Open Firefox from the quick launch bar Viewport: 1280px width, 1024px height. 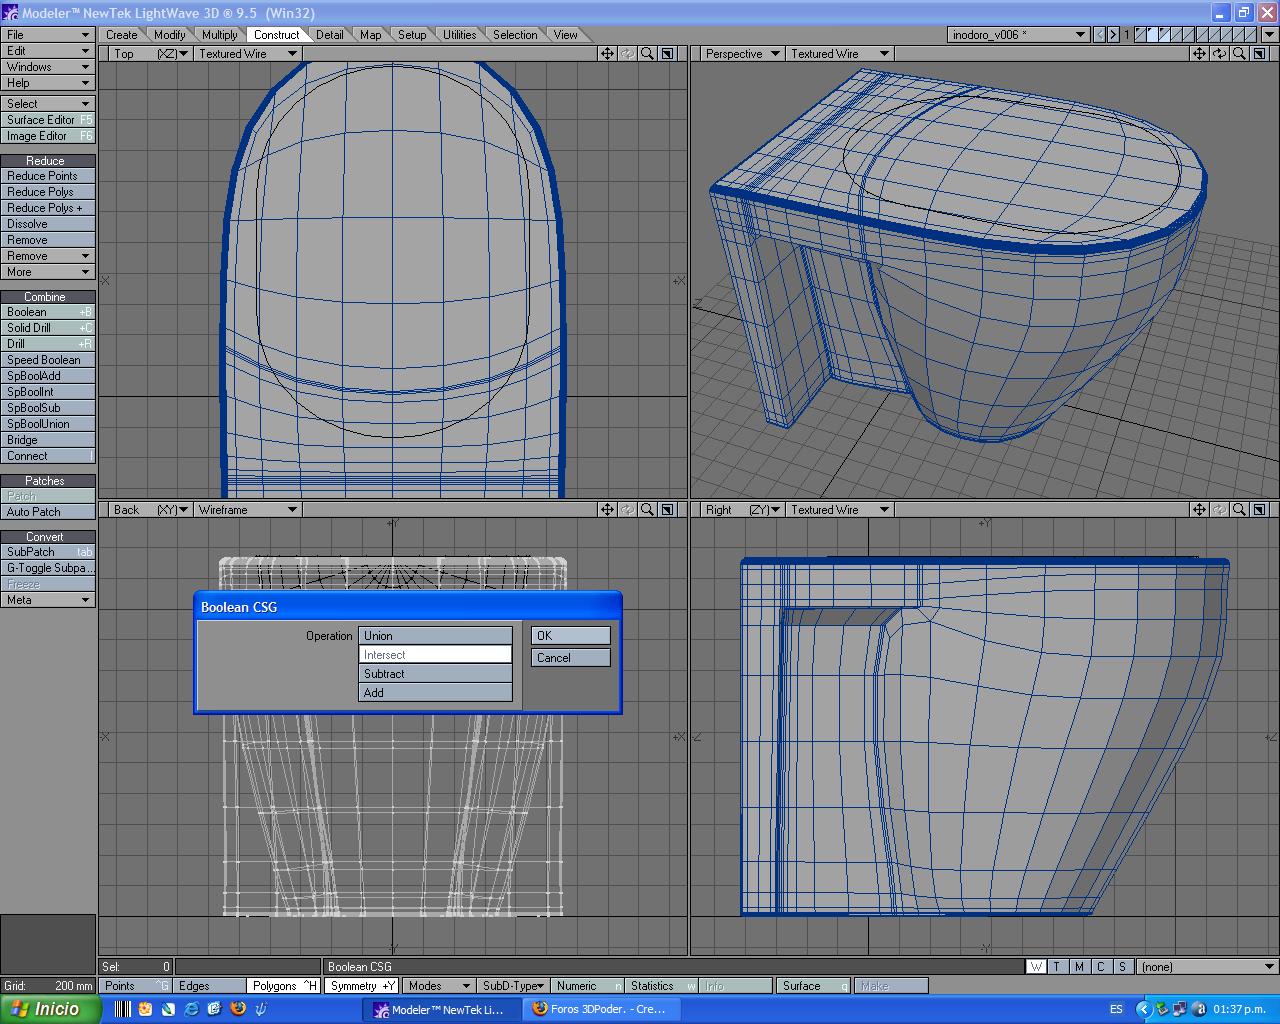(237, 1009)
